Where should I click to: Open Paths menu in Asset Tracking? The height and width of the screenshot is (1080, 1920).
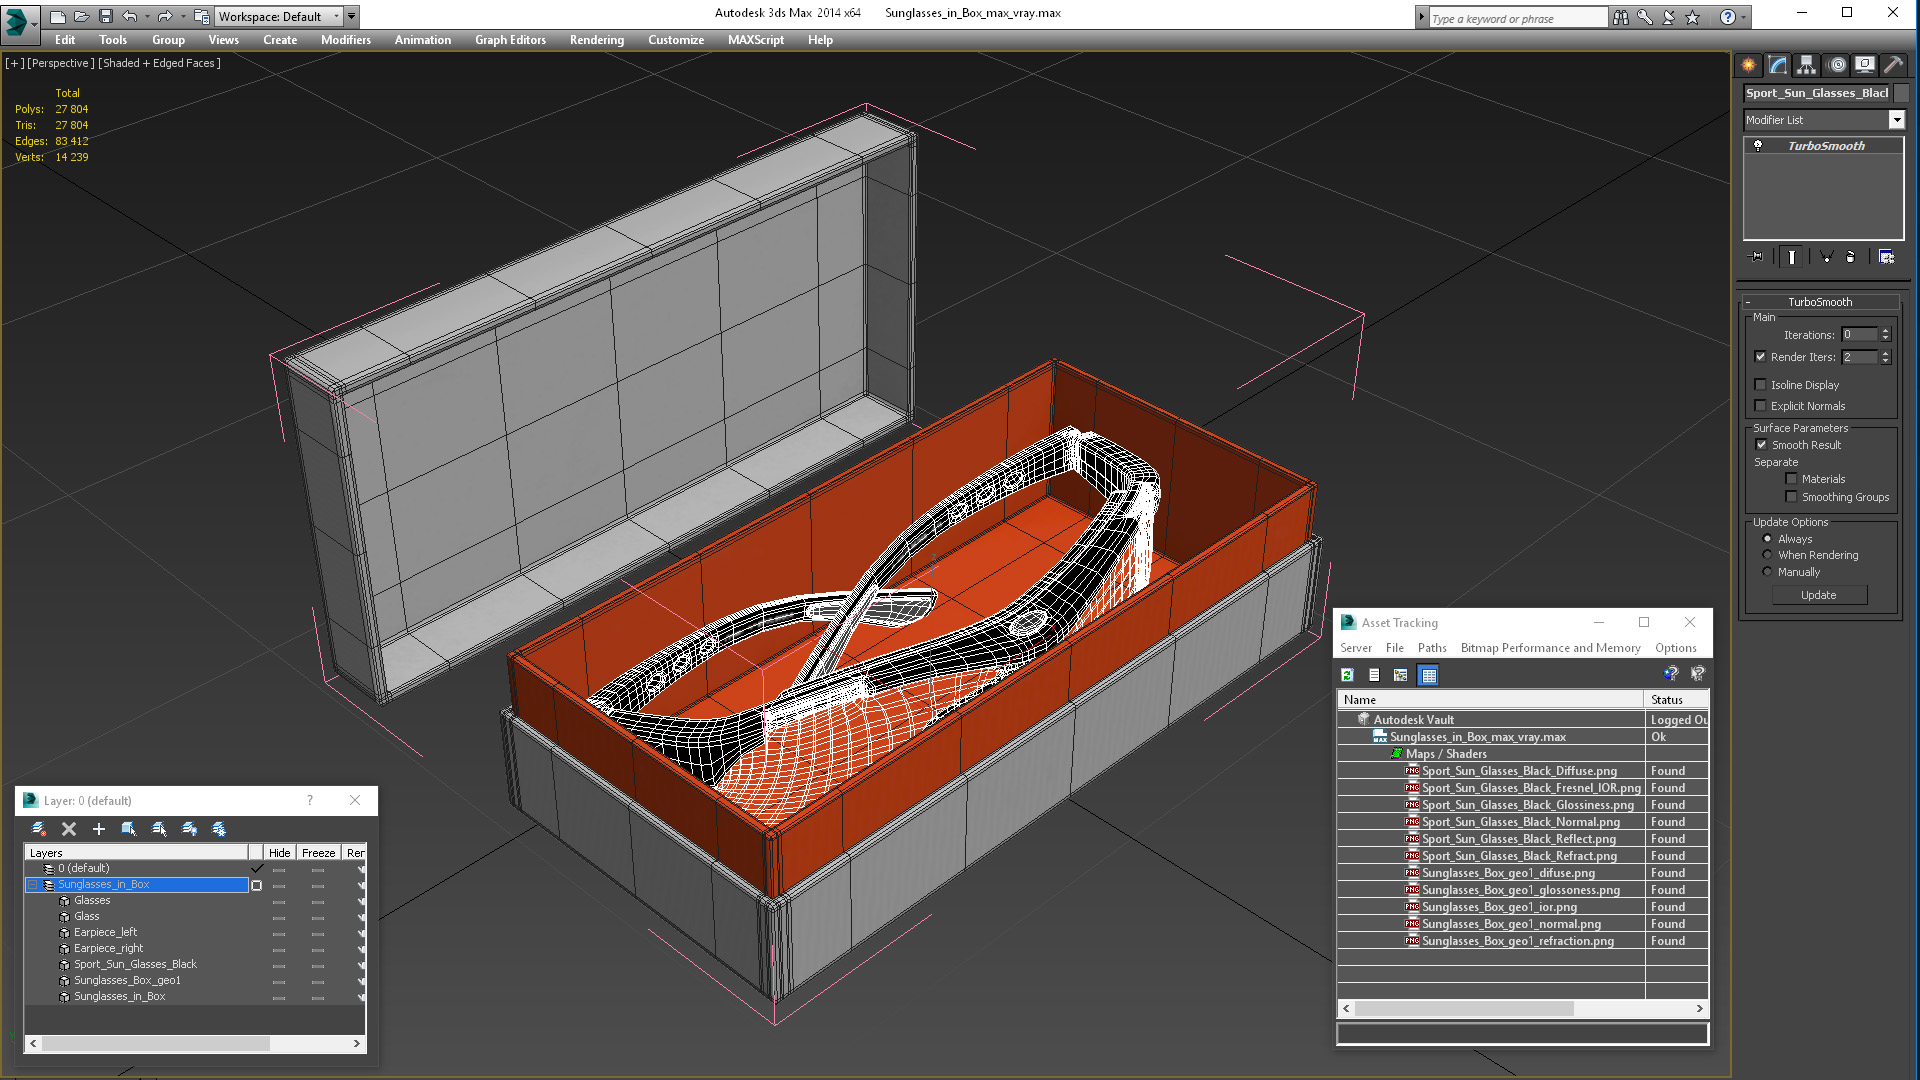click(1432, 648)
